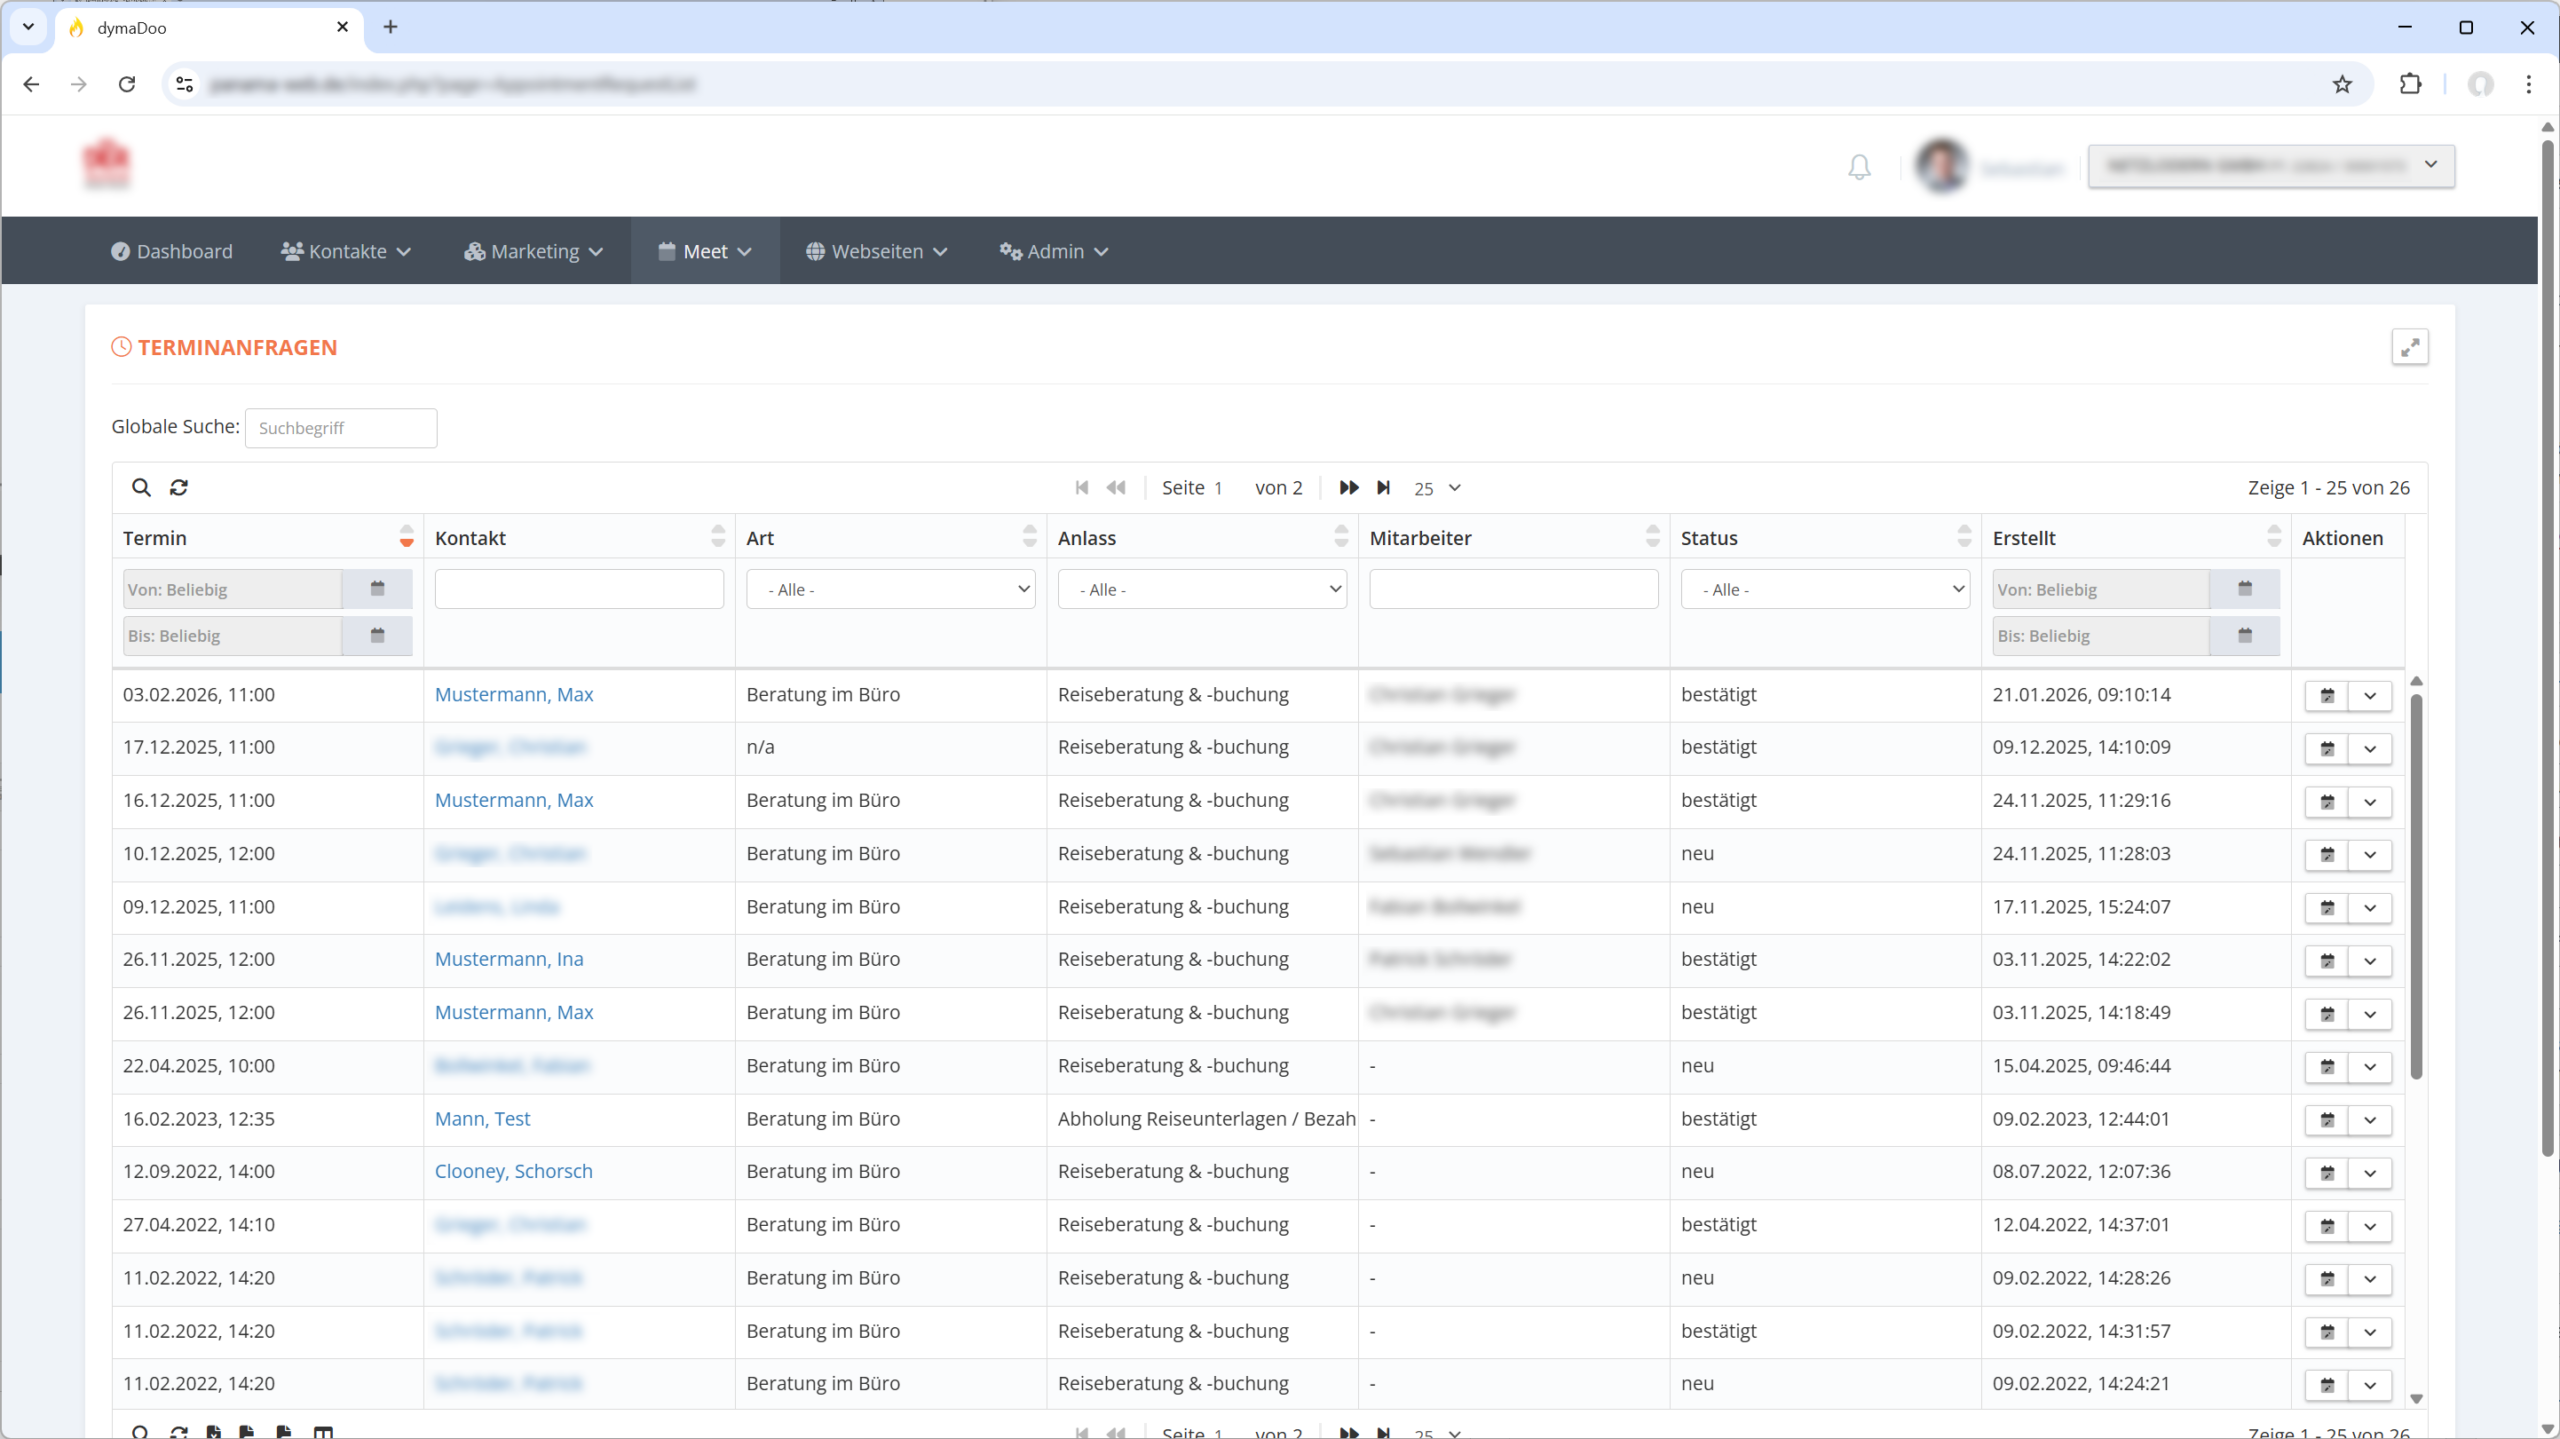
Task: Click the Globale Suche input field
Action: click(340, 428)
